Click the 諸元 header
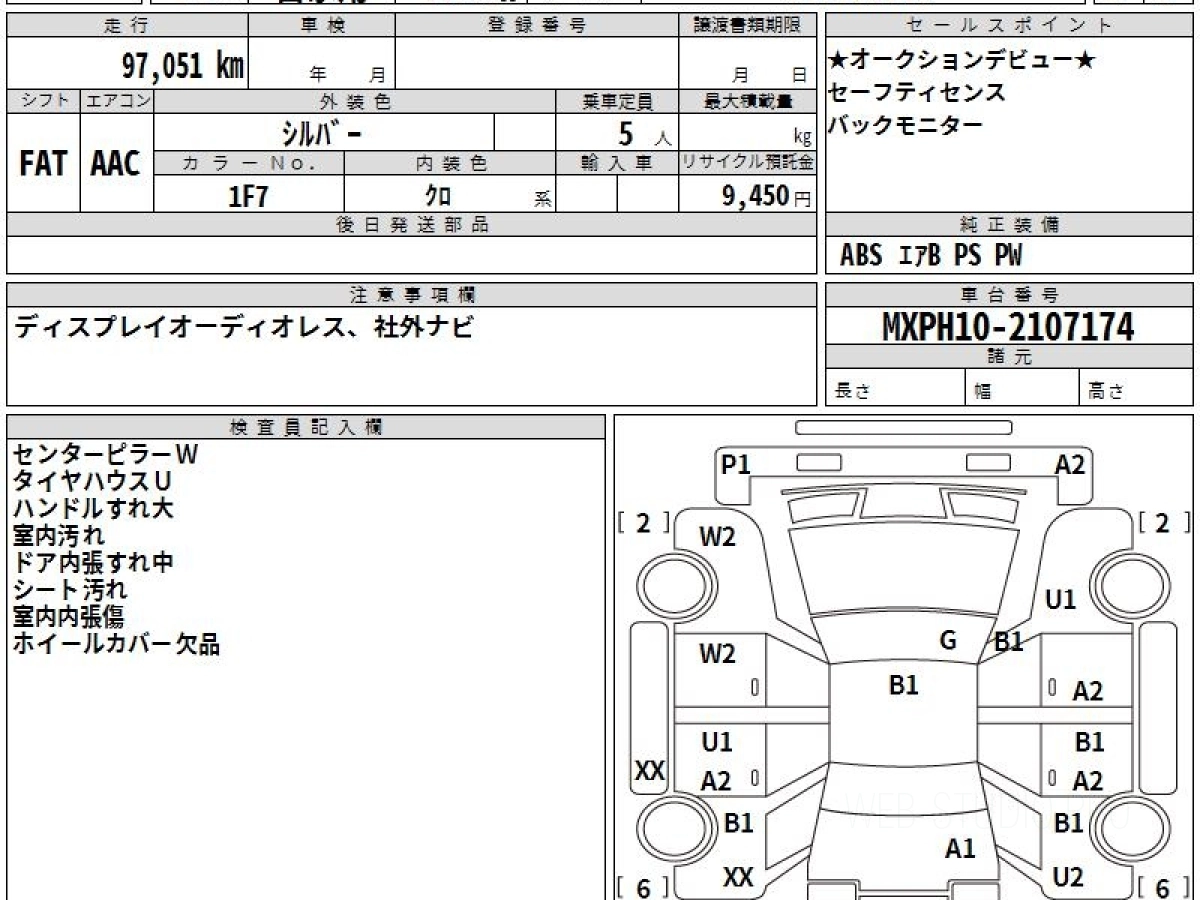1200x900 pixels. click(x=1009, y=357)
